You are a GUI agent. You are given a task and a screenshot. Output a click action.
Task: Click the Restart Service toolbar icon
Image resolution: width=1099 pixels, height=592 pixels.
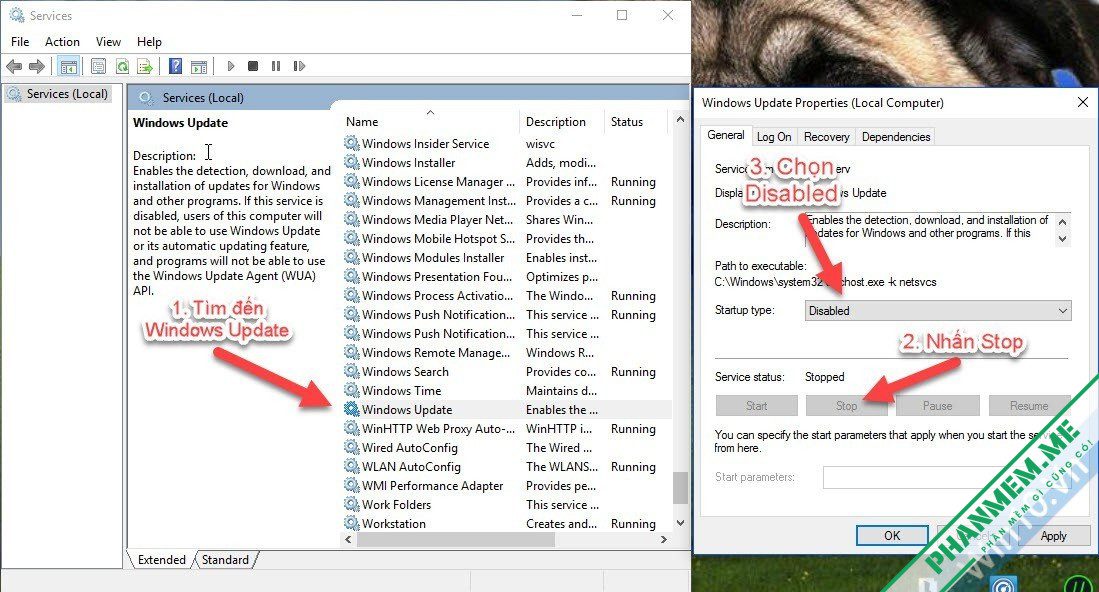299,66
